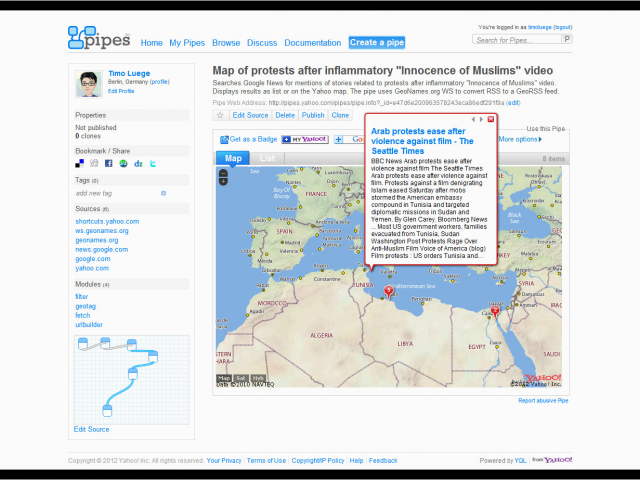Click the logout link
640x480 pixels.
tap(563, 27)
